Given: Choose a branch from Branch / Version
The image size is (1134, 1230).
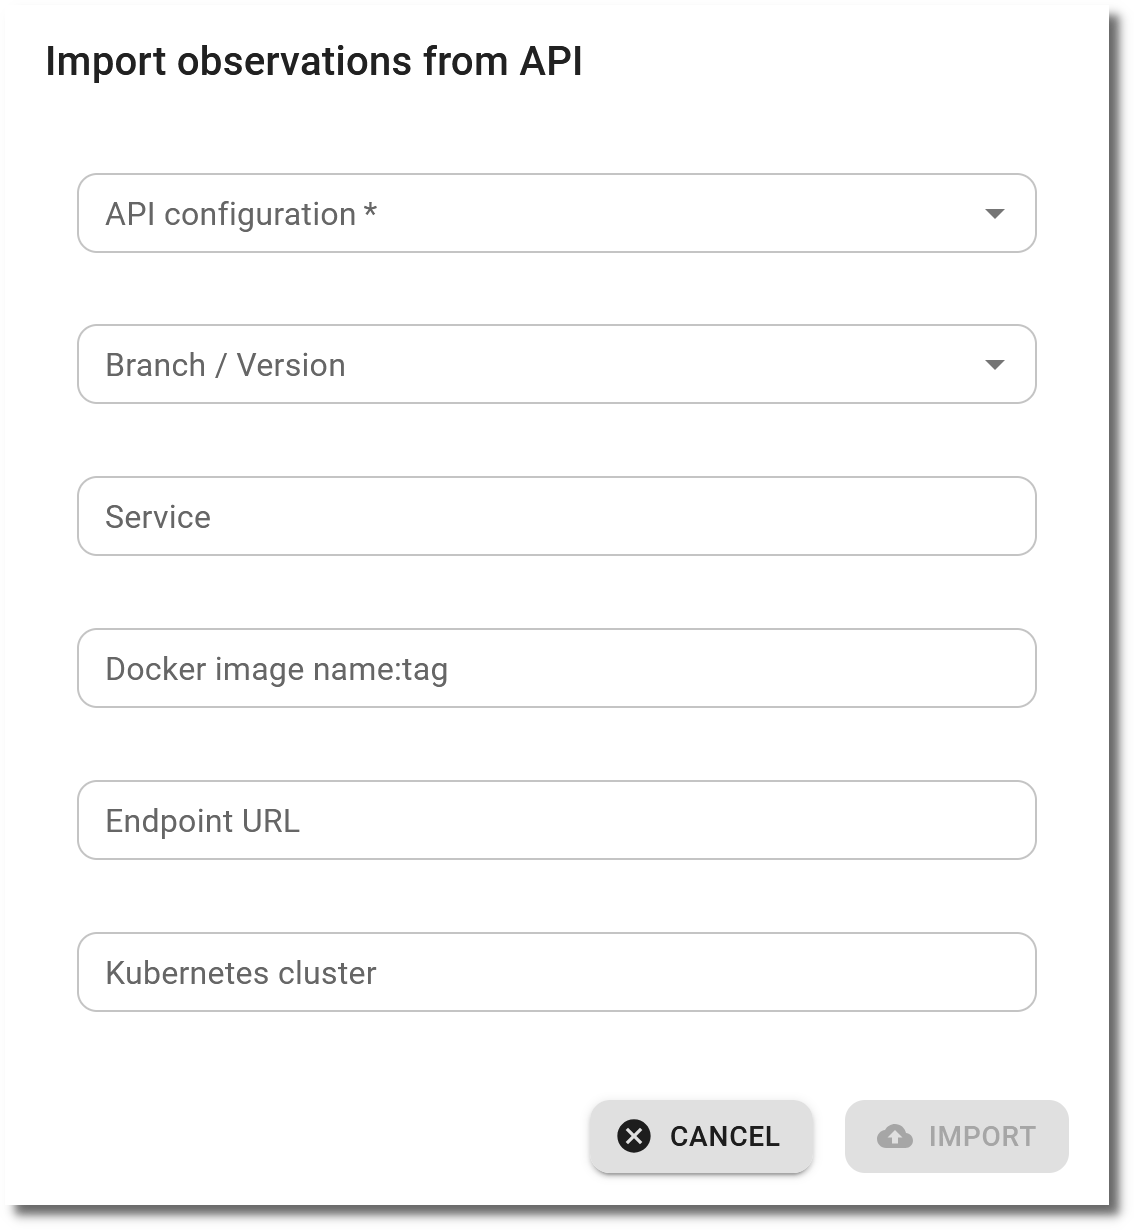Looking at the screenshot, I should (556, 364).
